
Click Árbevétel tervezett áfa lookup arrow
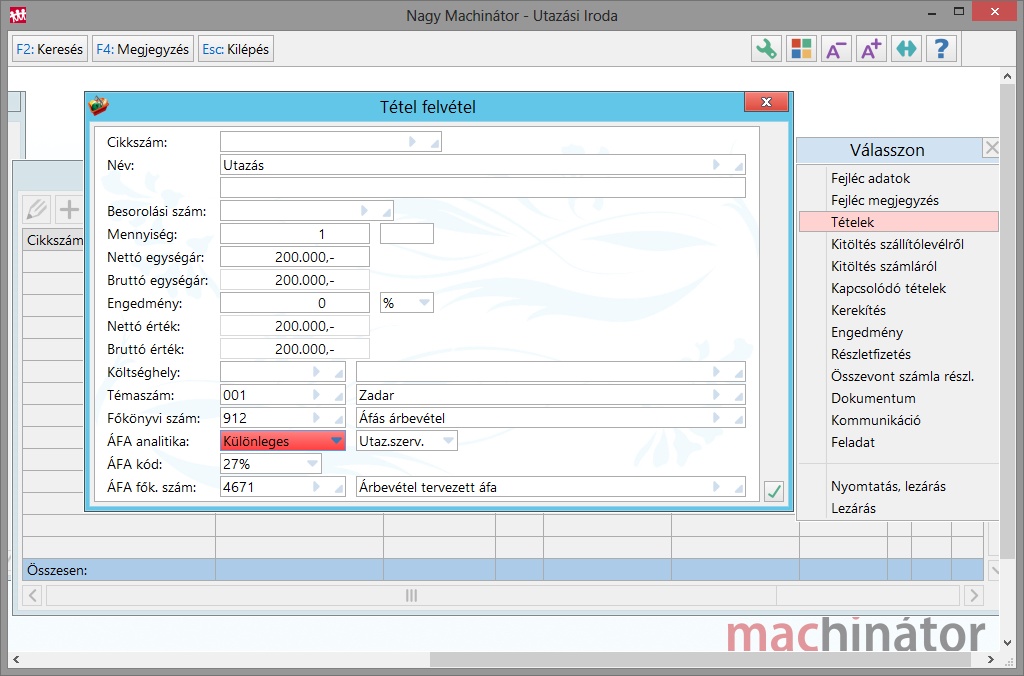[x=716, y=487]
